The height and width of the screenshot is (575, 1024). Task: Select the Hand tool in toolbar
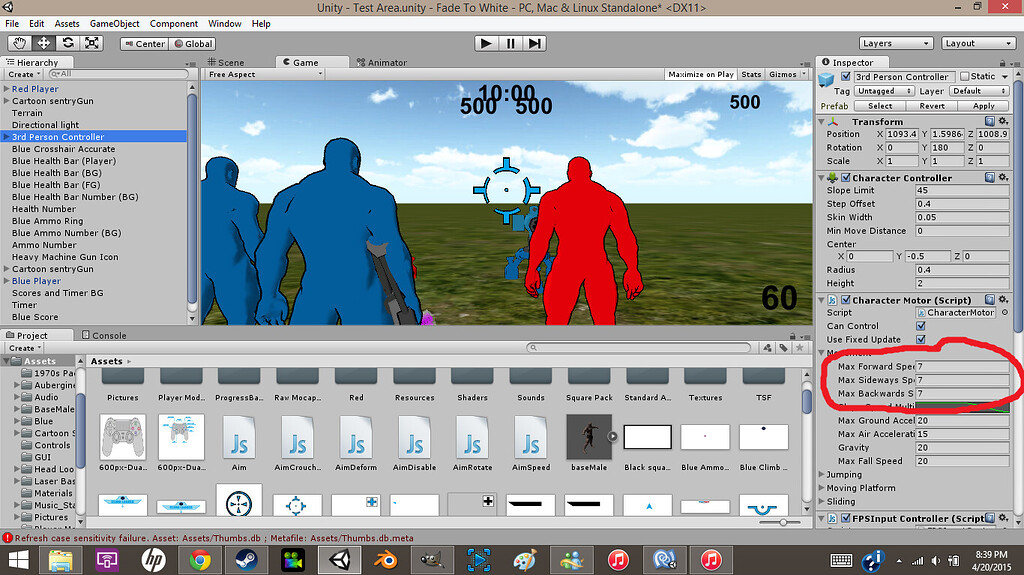click(x=19, y=43)
